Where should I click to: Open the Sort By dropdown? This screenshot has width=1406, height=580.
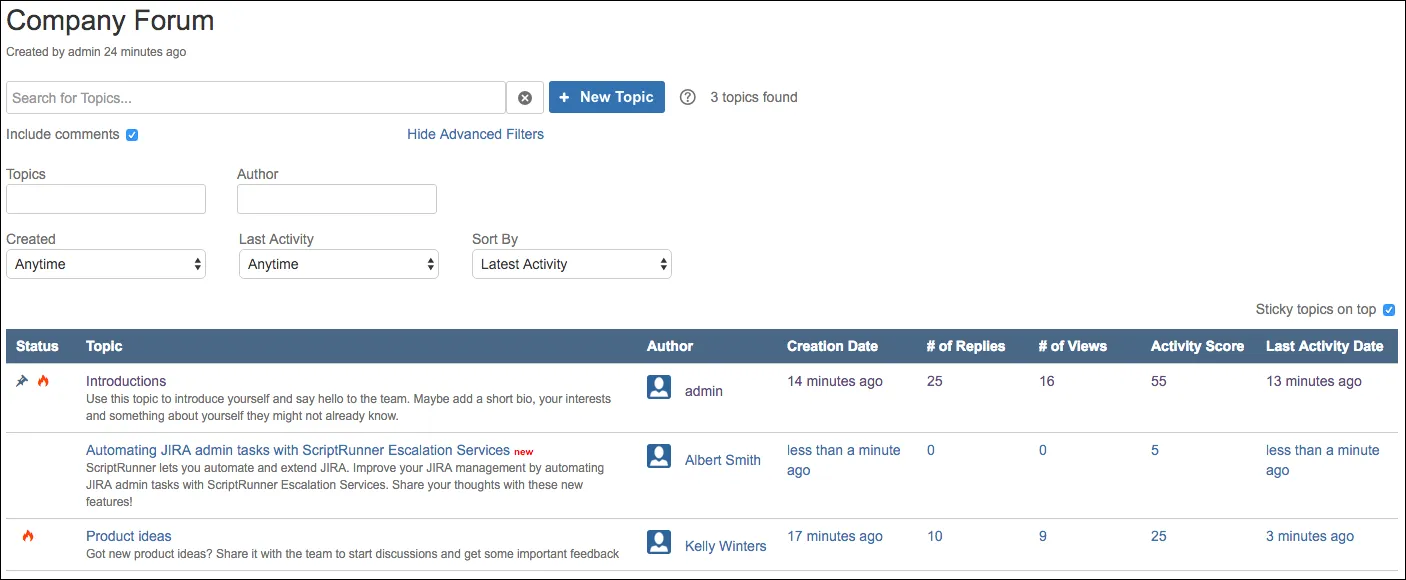coord(572,264)
